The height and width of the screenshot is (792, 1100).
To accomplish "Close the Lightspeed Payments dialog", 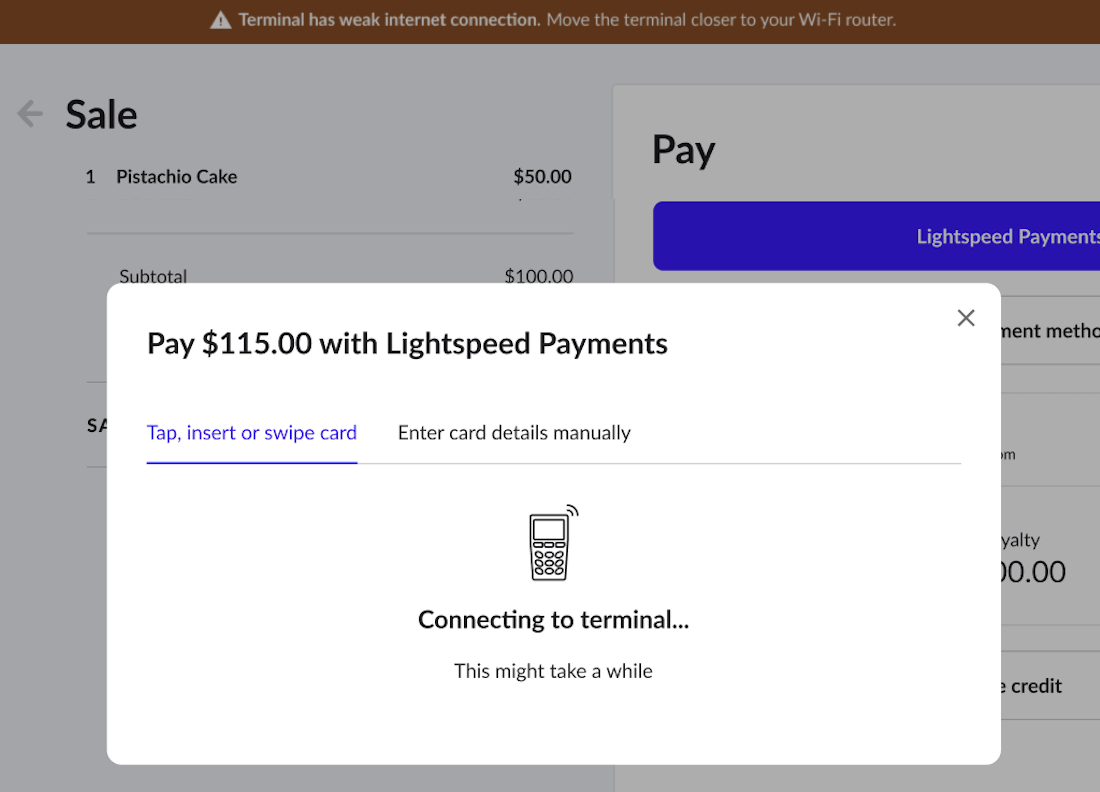I will [966, 318].
